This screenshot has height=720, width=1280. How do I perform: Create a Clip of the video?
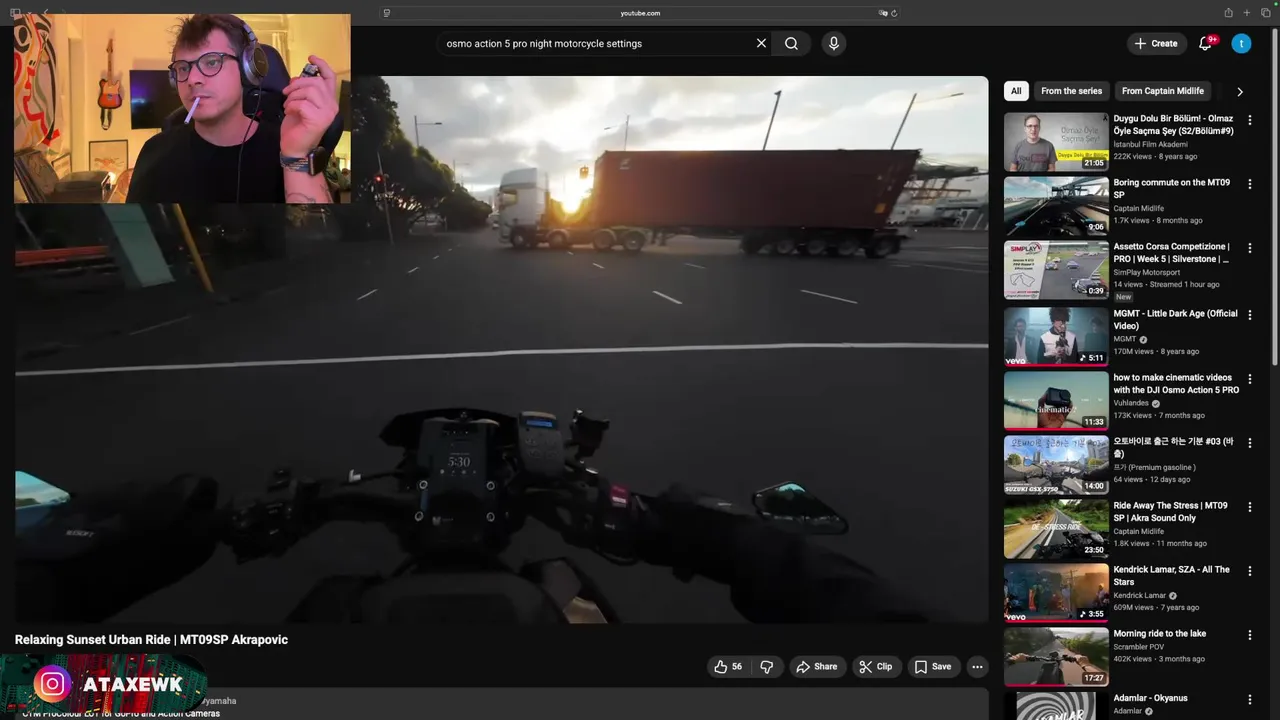coord(875,667)
